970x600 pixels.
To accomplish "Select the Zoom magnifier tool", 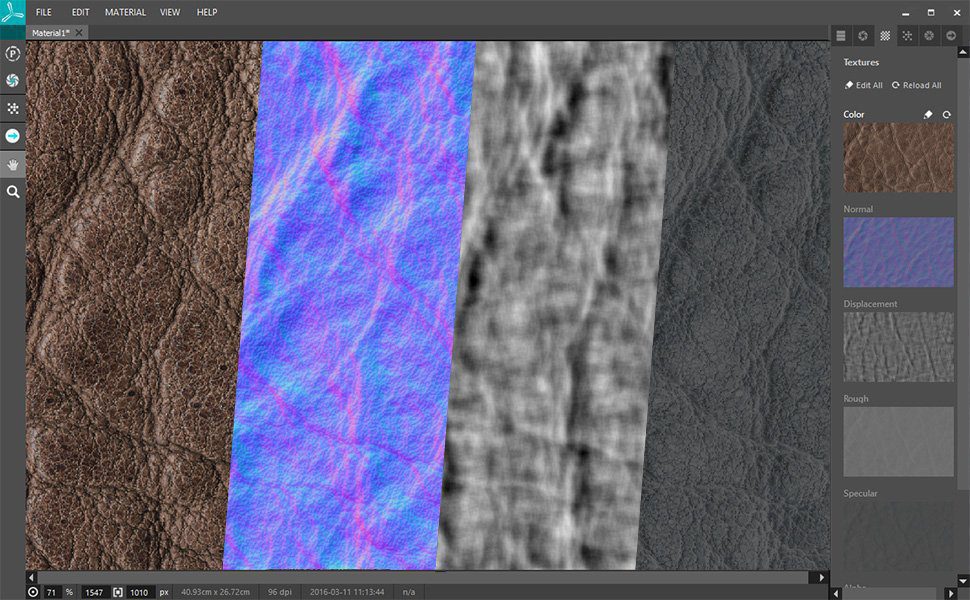I will (12, 192).
